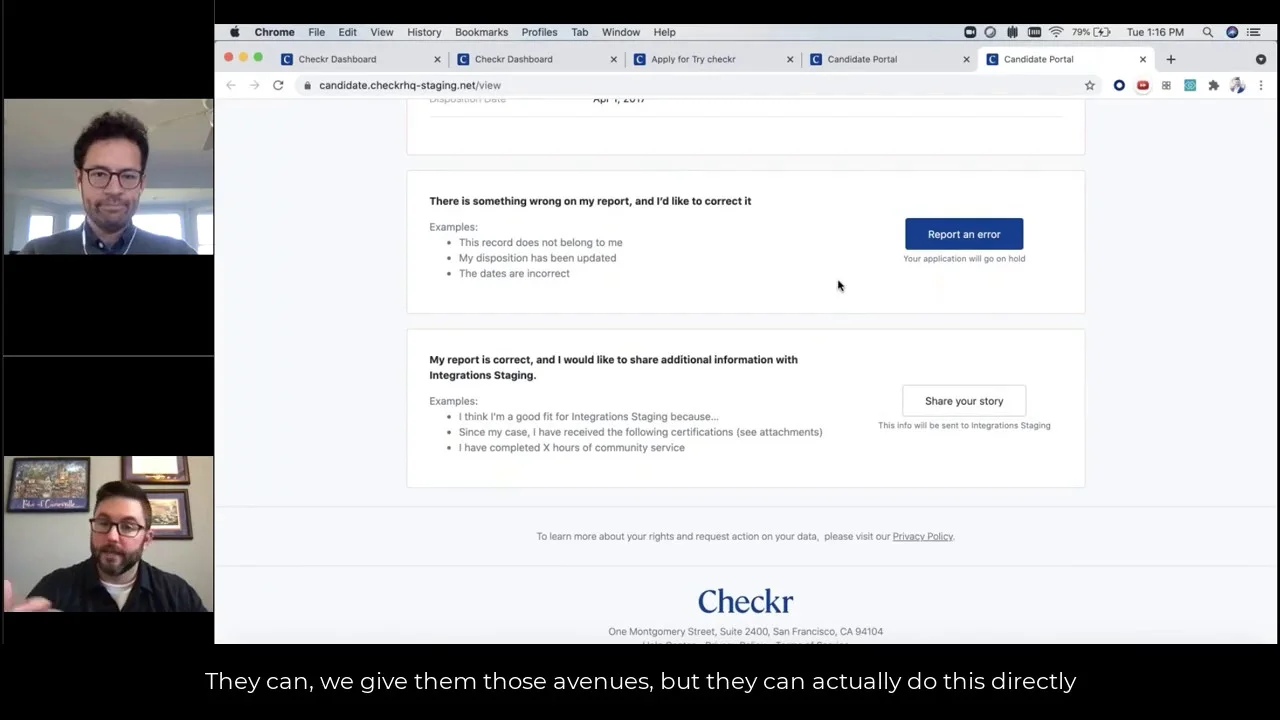Image resolution: width=1280 pixels, height=720 pixels.
Task: Click 'I think I'm a good fit' example
Action: click(588, 416)
